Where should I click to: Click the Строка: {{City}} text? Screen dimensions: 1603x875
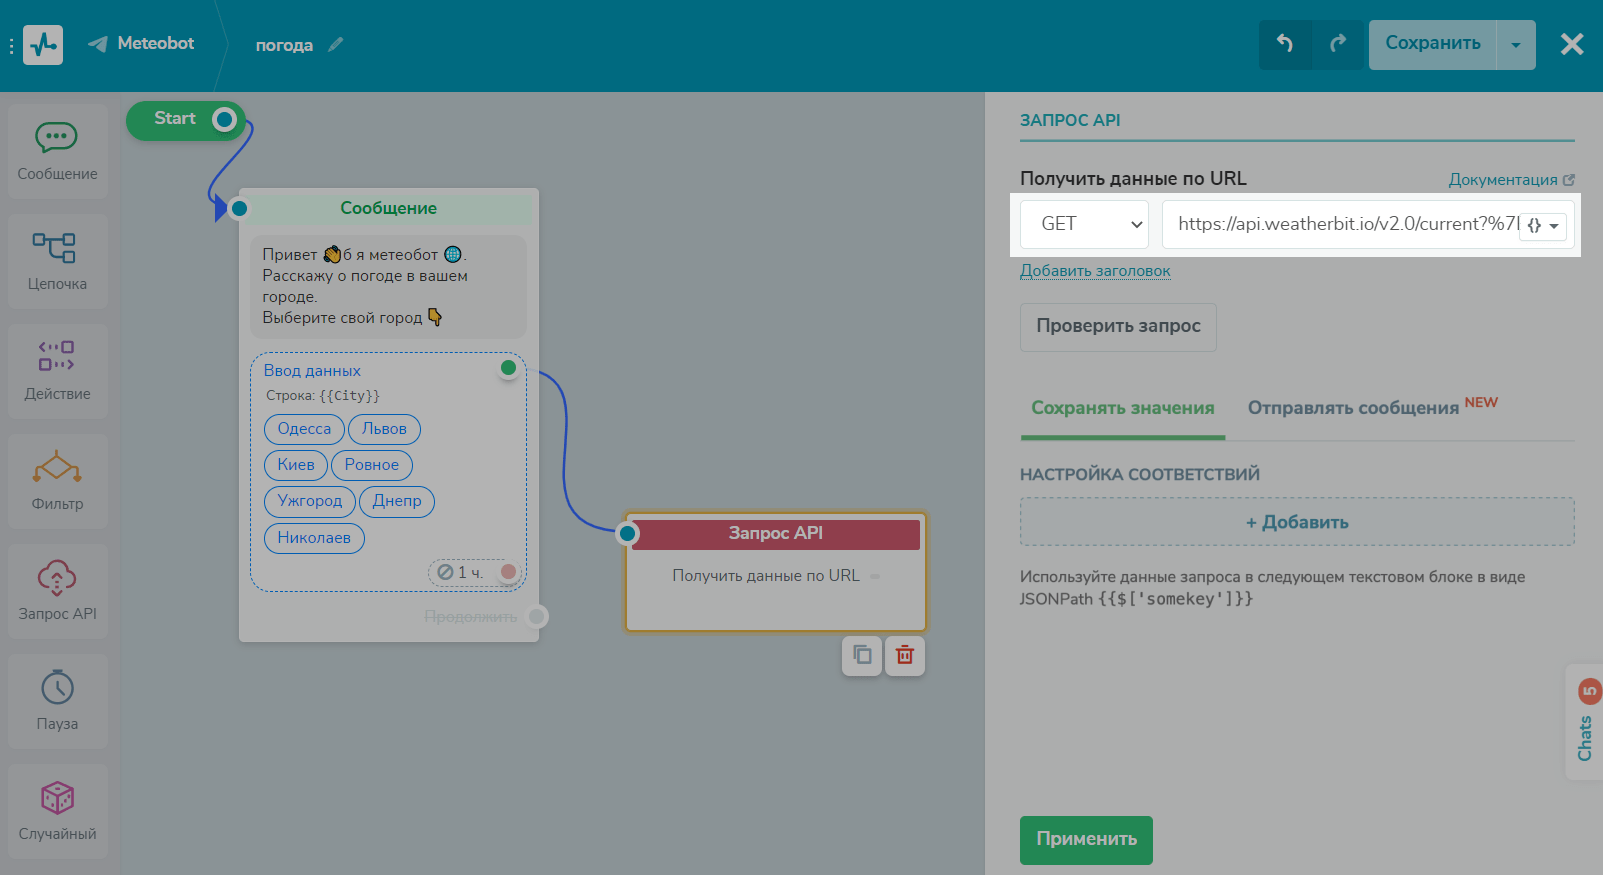[323, 396]
